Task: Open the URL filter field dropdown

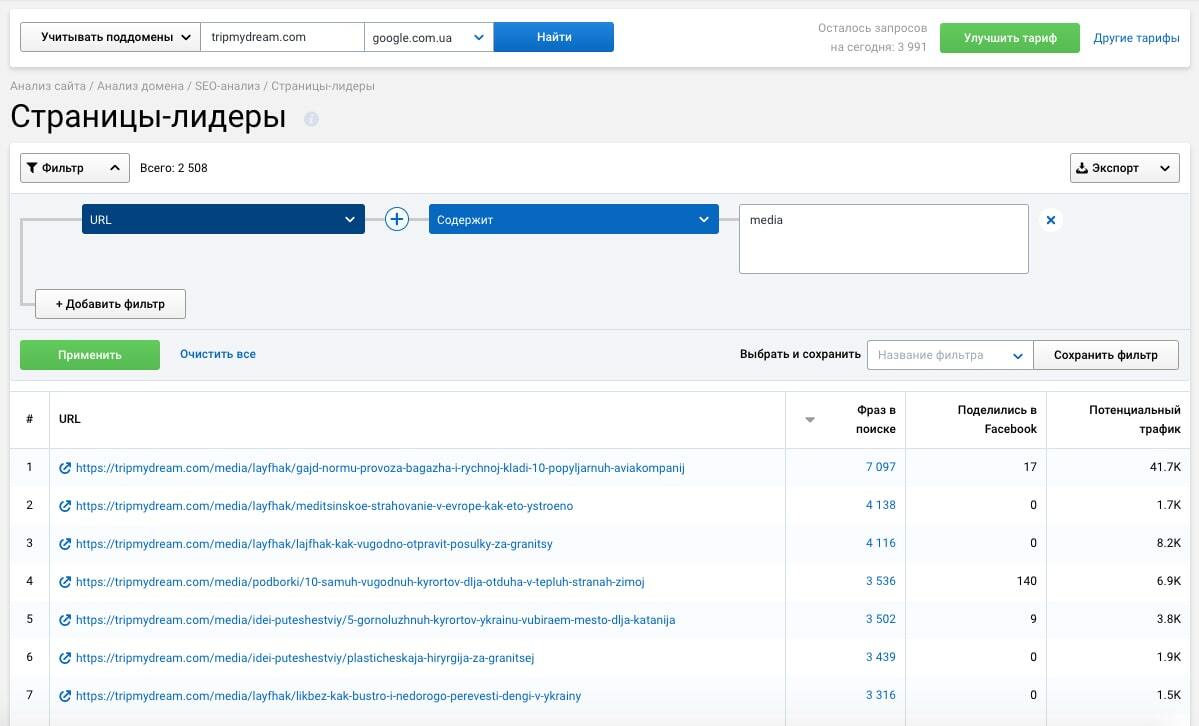Action: click(x=222, y=220)
